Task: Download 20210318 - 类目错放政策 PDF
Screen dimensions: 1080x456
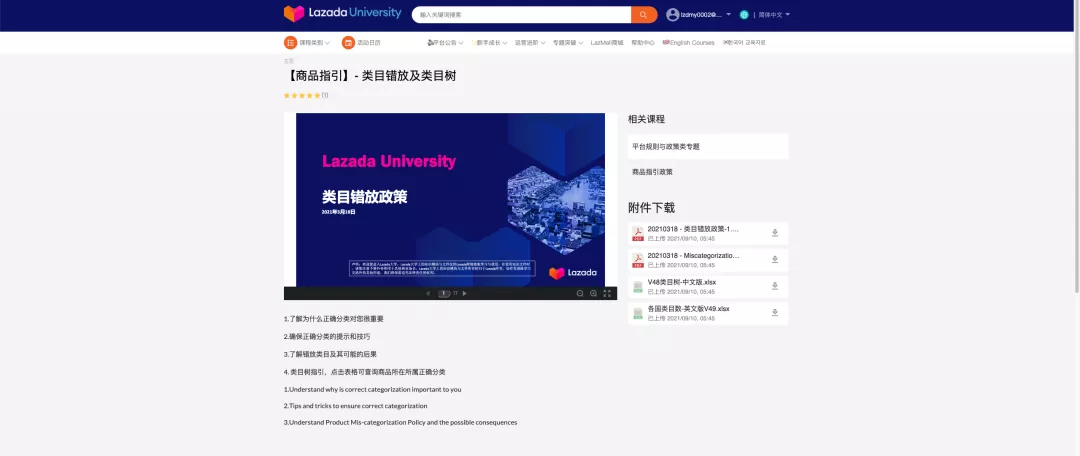Action: pos(775,233)
